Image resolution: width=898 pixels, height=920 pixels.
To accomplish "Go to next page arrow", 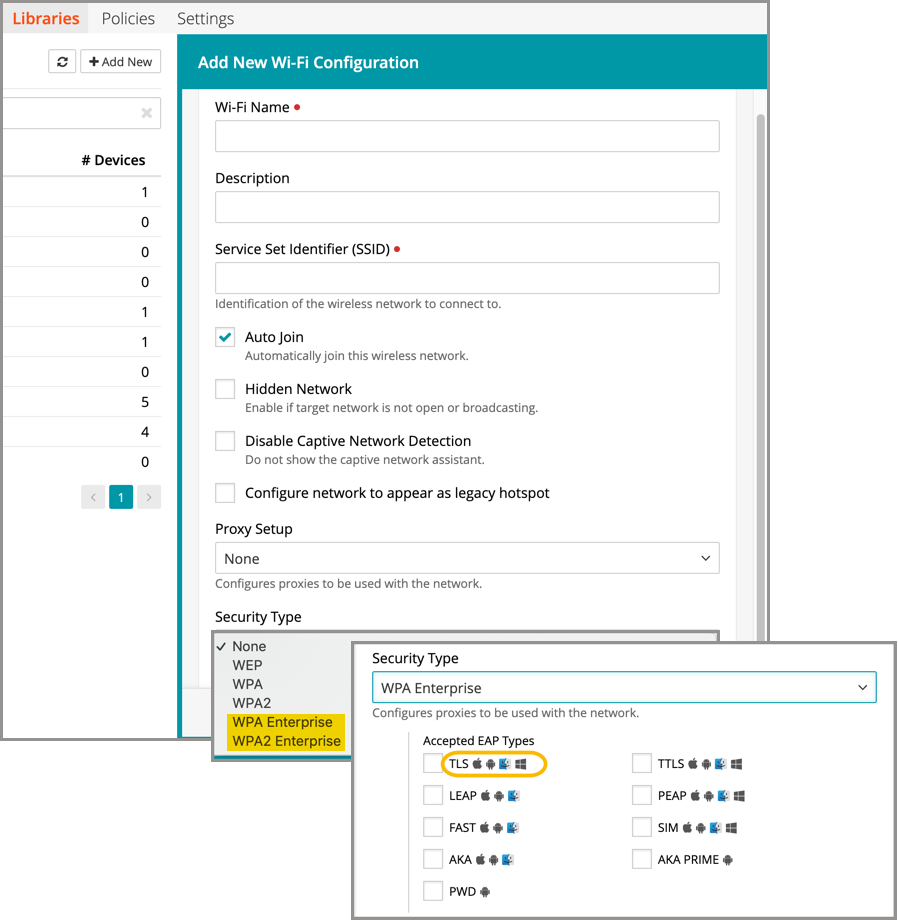I will [149, 497].
